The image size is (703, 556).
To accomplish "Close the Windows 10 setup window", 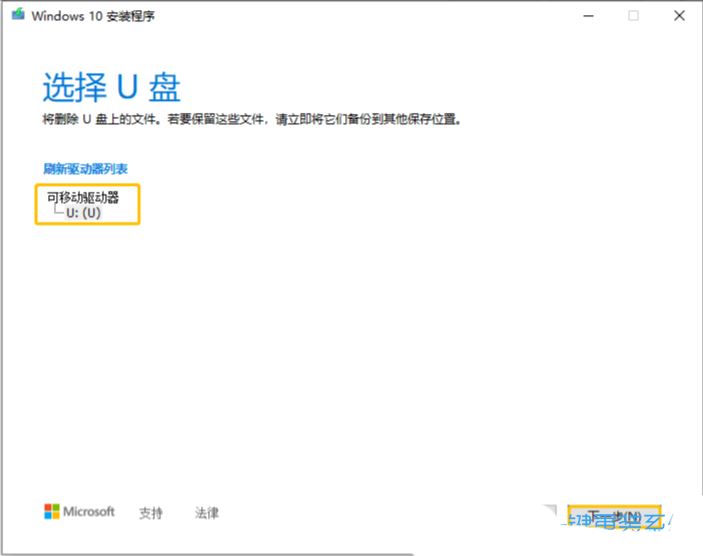I will pos(679,16).
